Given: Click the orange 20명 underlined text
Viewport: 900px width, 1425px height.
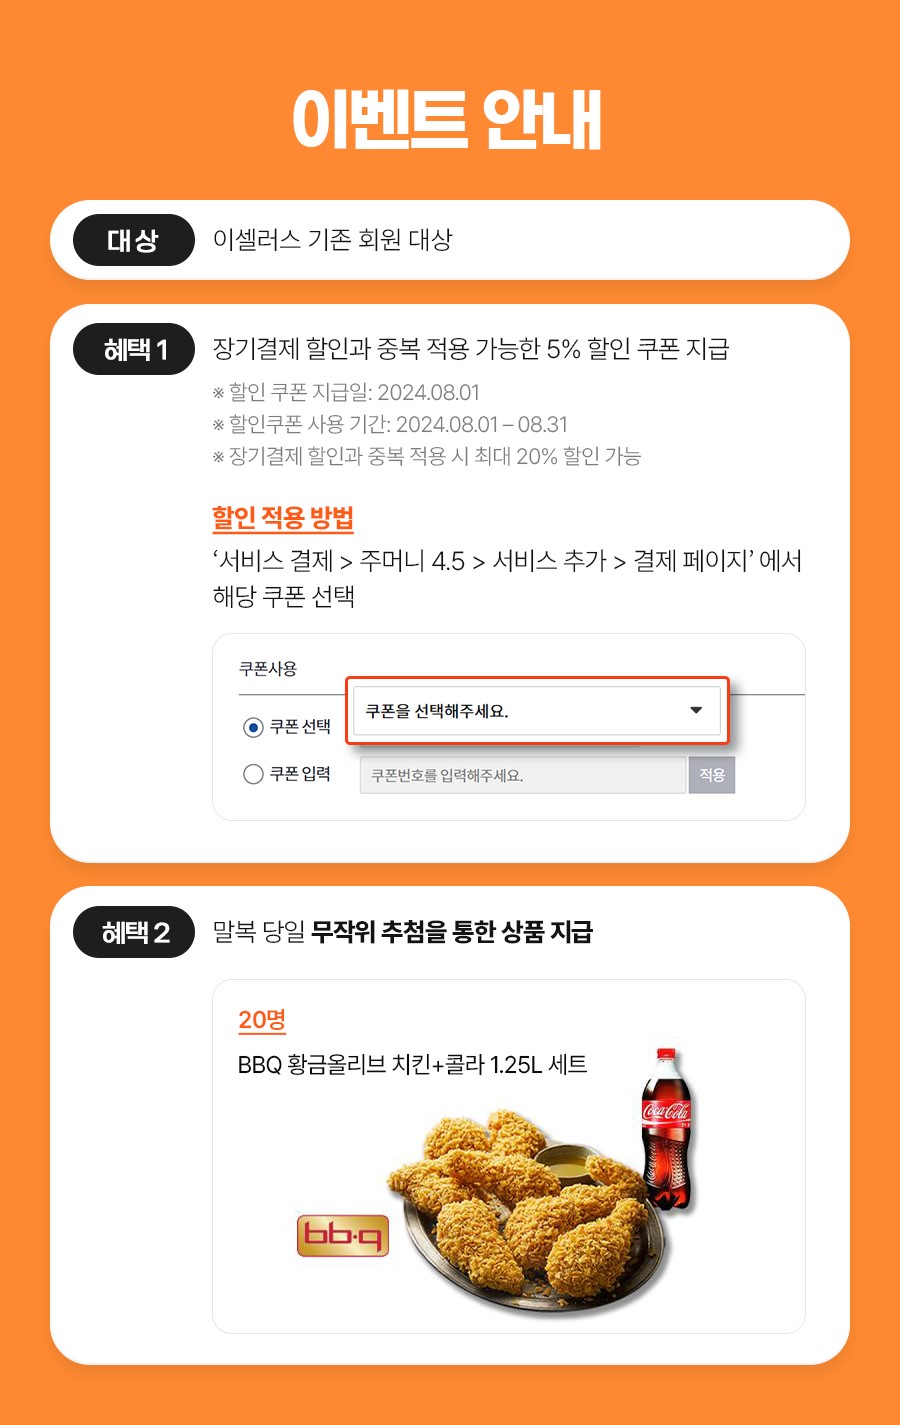Looking at the screenshot, I should [262, 1020].
